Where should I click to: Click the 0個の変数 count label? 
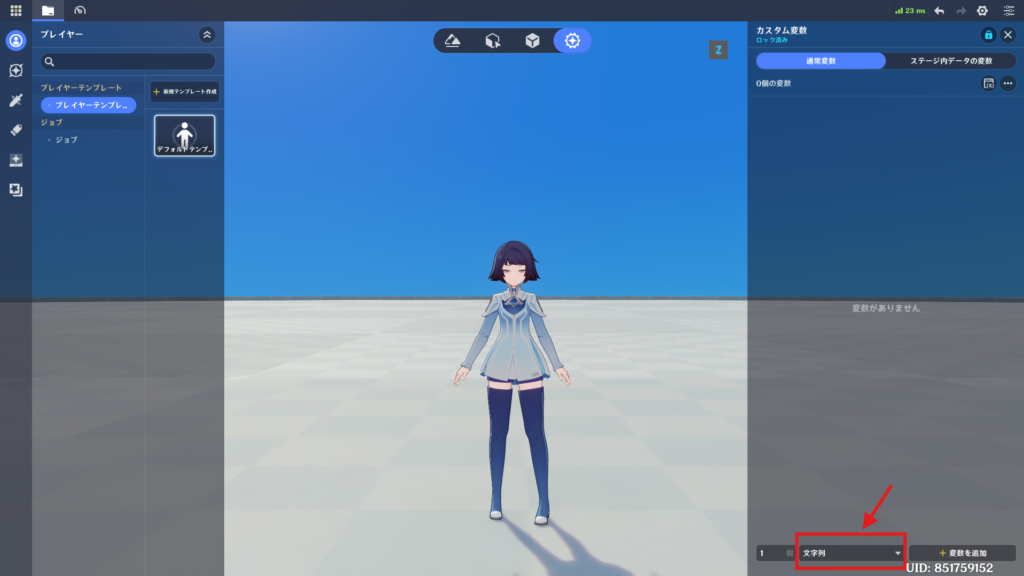point(773,84)
